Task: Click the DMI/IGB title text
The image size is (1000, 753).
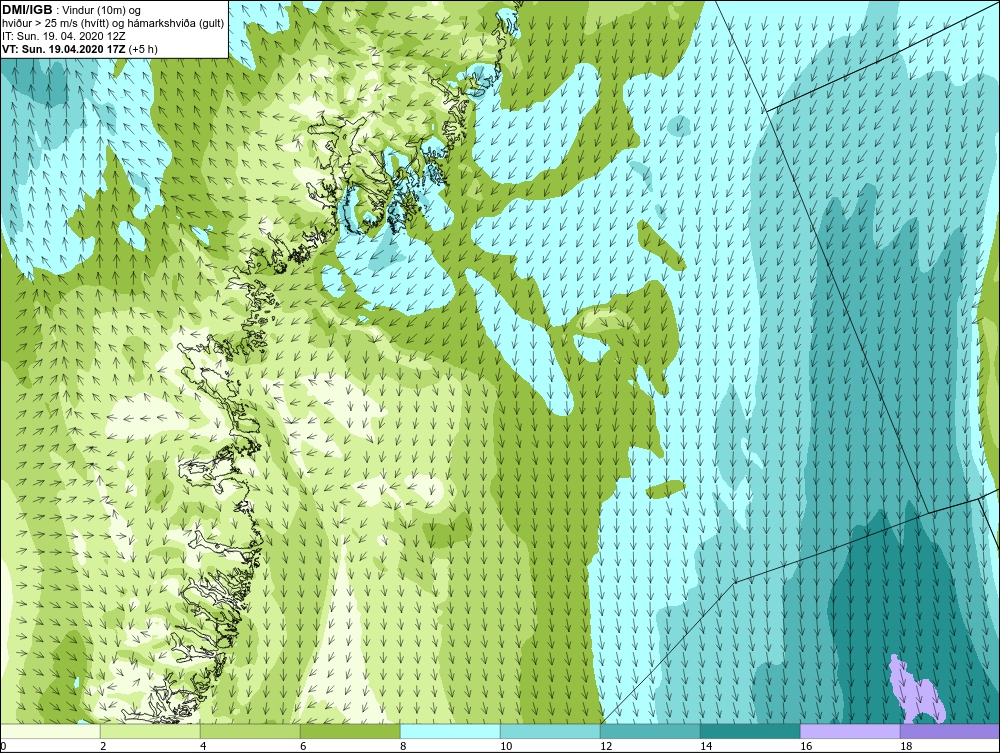Action: (27, 10)
